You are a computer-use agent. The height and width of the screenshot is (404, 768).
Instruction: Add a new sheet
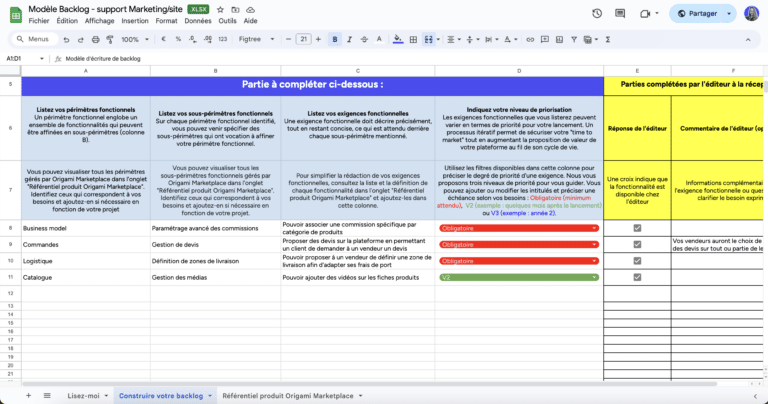(28, 396)
